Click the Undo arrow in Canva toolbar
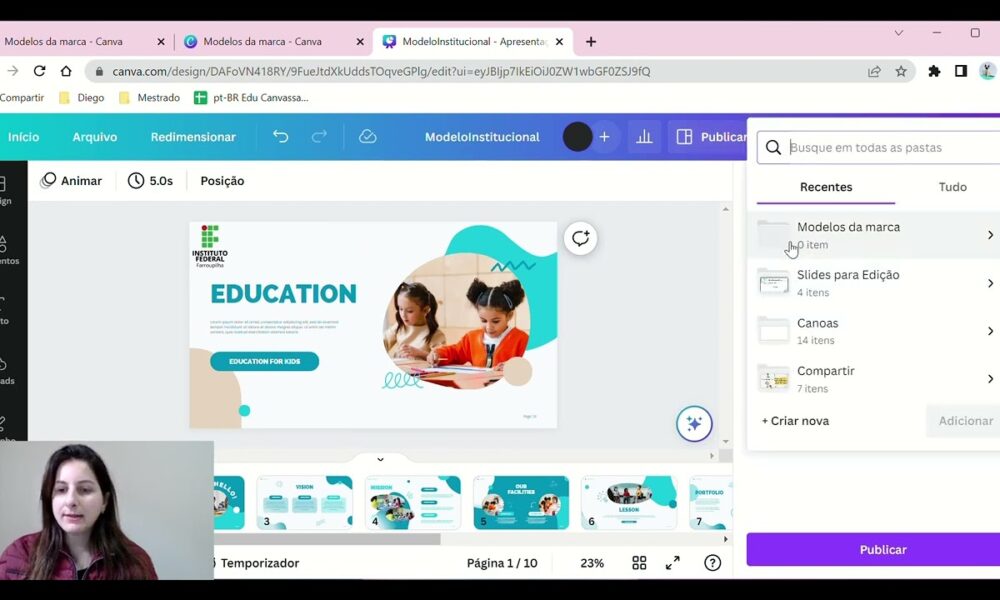The image size is (1000, 600). pos(281,136)
